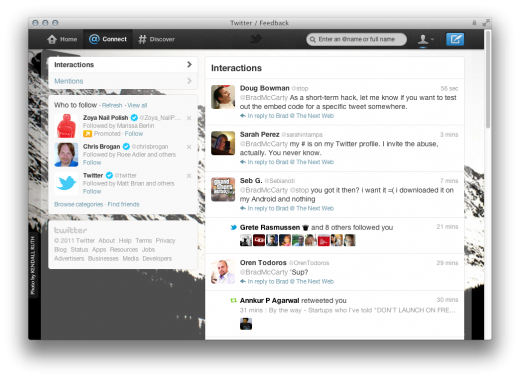Screen dimensions: 520x379
Task: Click the fullscreen arrows in title bar
Action: [x=486, y=23]
